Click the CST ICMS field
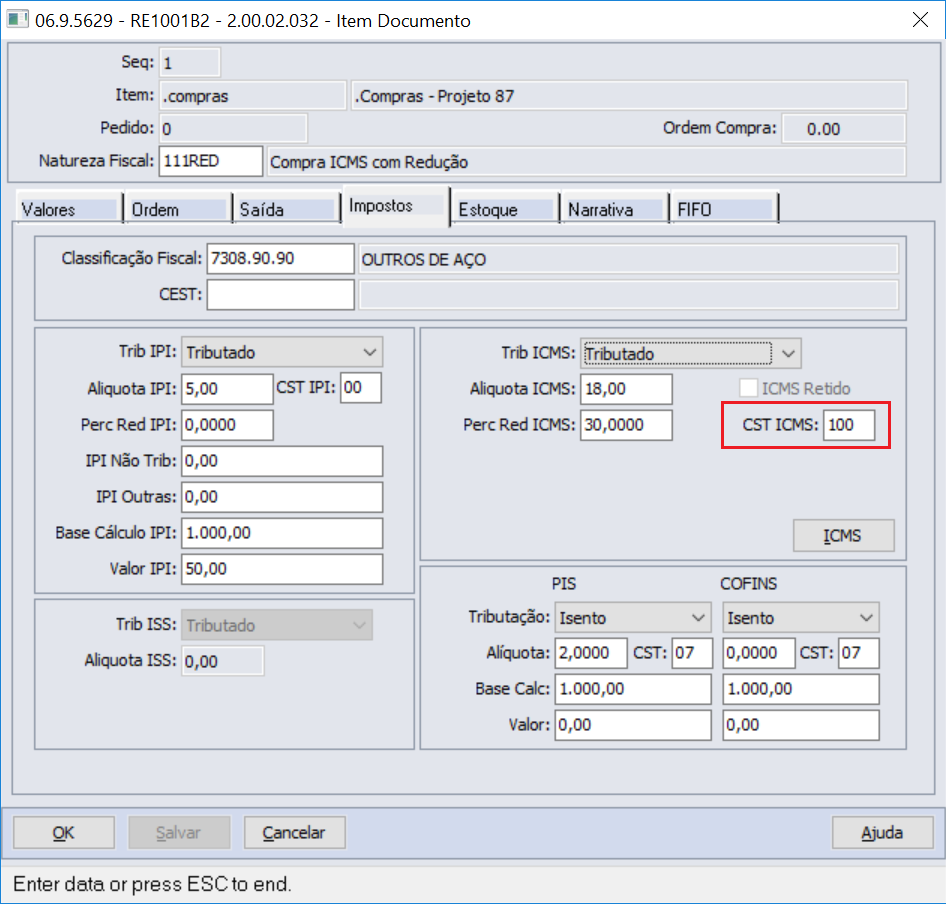The width and height of the screenshot is (946, 904). [x=849, y=425]
